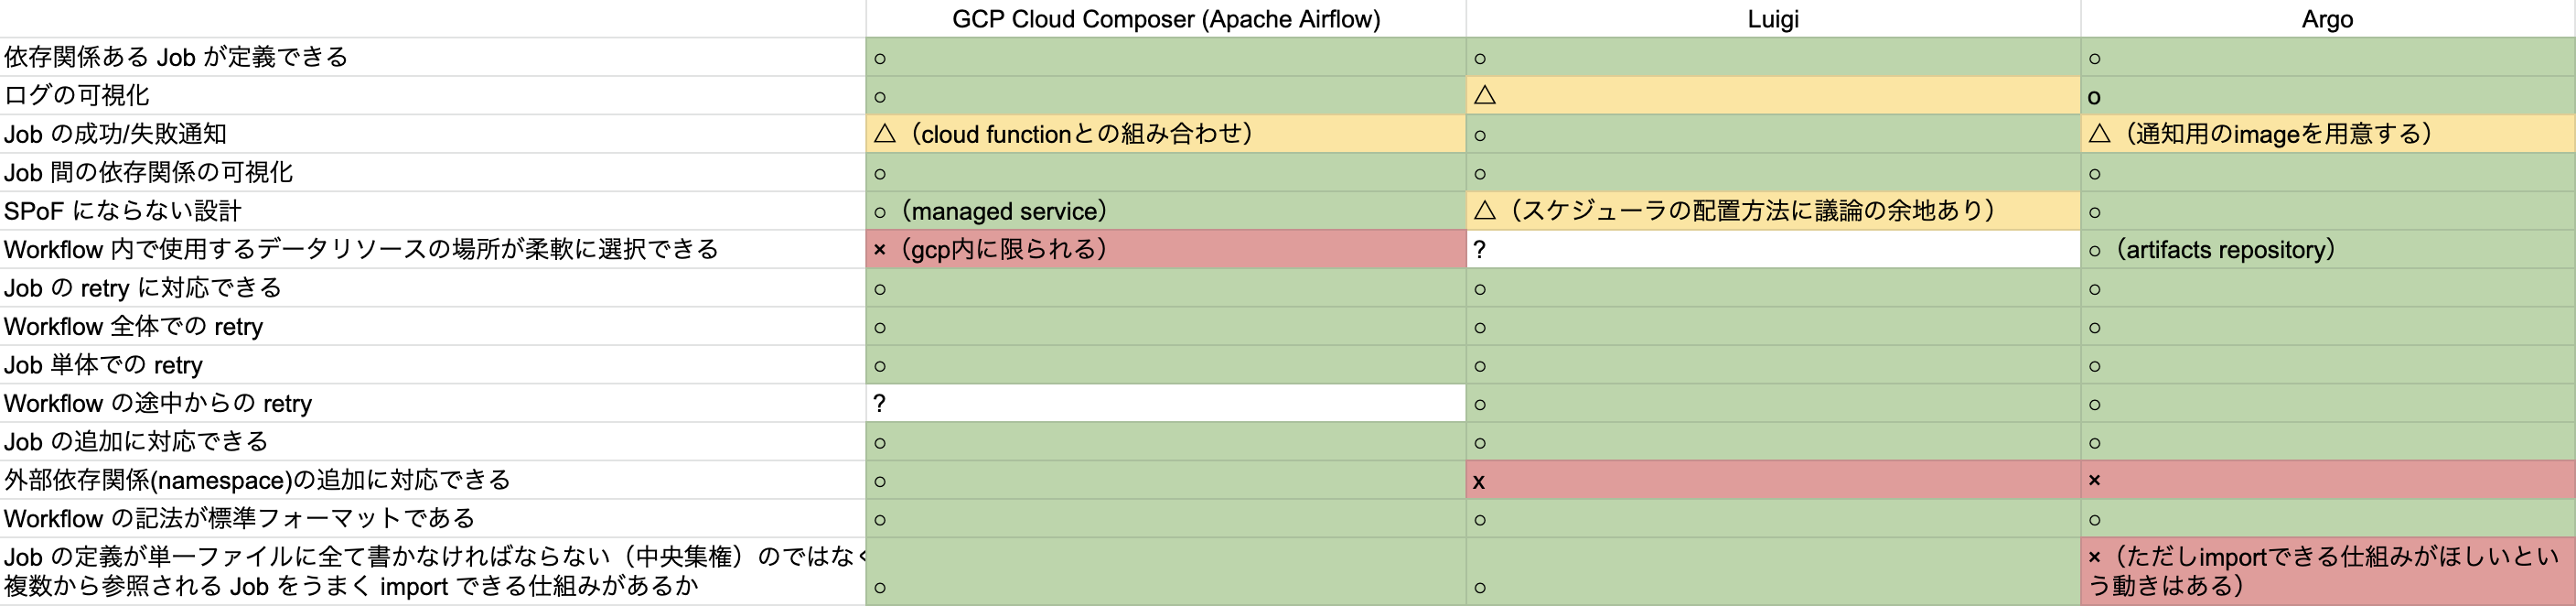This screenshot has height=606, width=2576.
Task: Select the Luigi column header cell
Action: pyautogui.click(x=1773, y=19)
